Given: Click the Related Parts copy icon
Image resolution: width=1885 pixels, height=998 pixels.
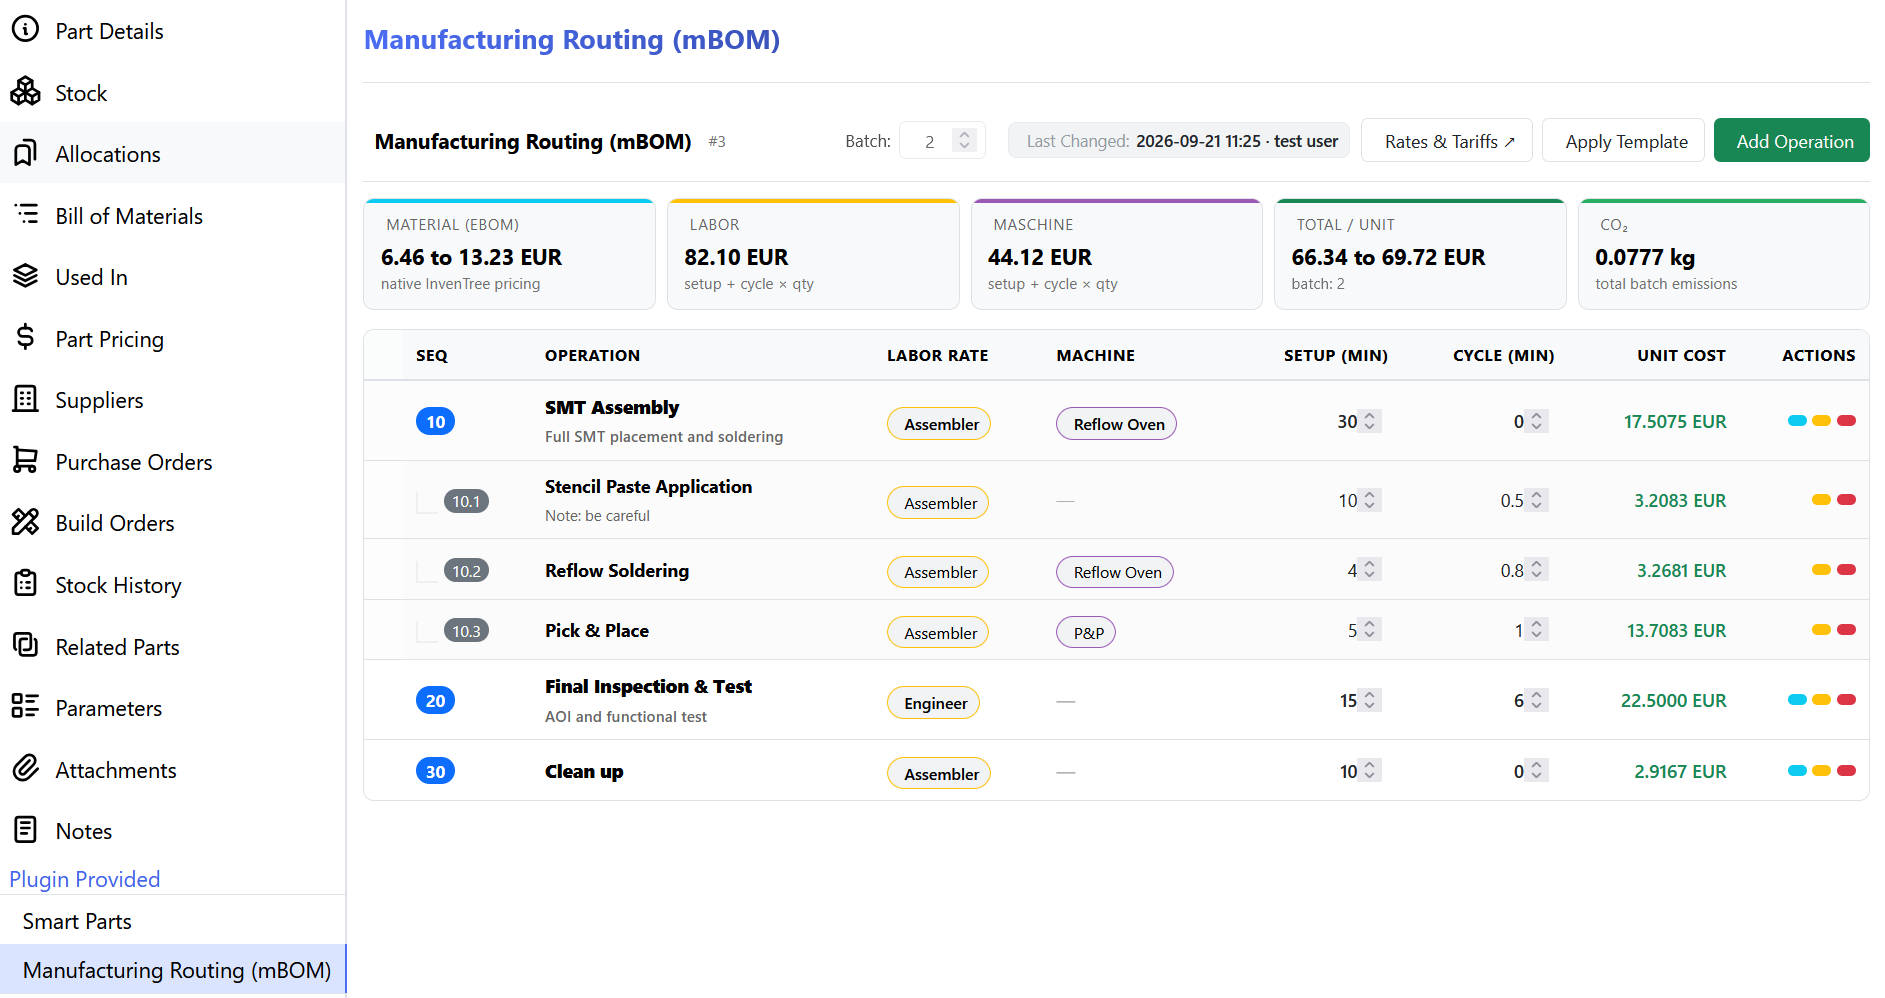Looking at the screenshot, I should click(25, 646).
